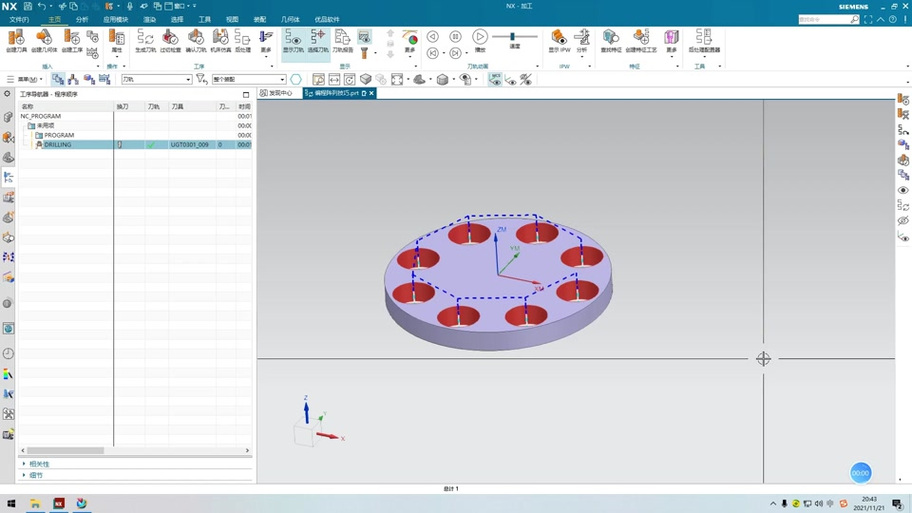Open the History clock tab in the resource bar
The image size is (912, 513).
click(x=8, y=354)
